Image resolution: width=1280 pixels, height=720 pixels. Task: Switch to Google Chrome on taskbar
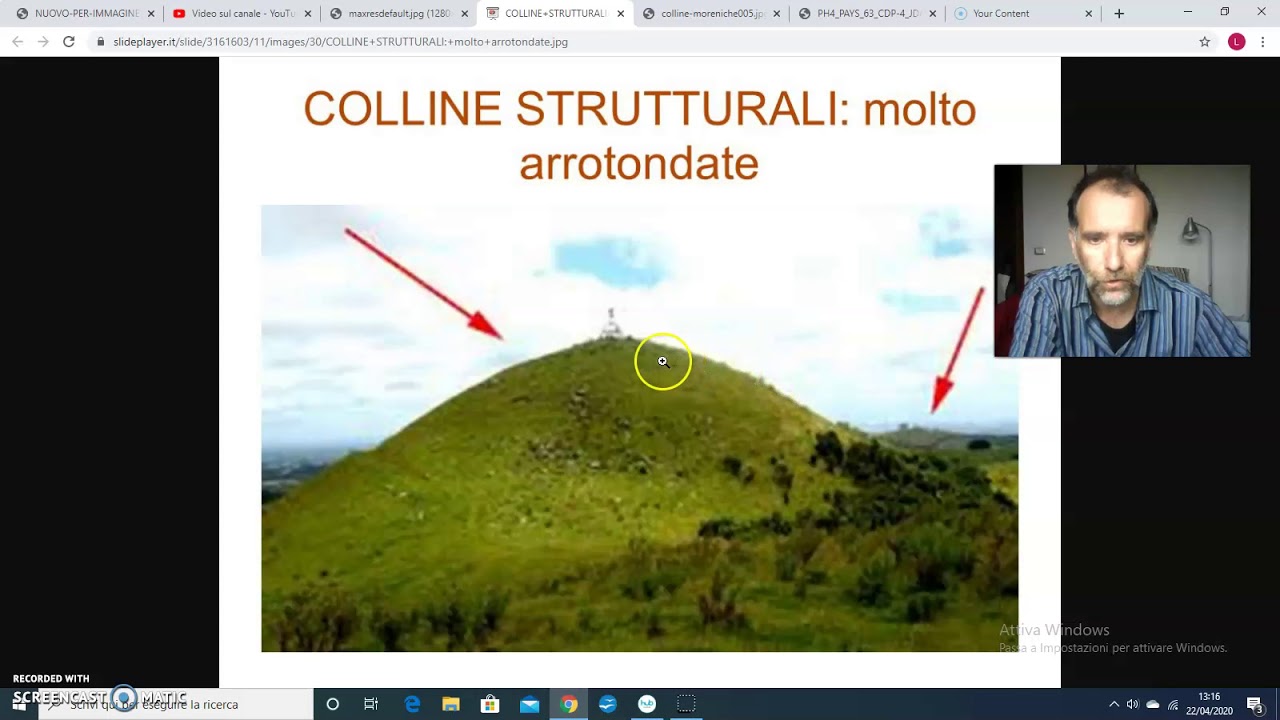[568, 704]
